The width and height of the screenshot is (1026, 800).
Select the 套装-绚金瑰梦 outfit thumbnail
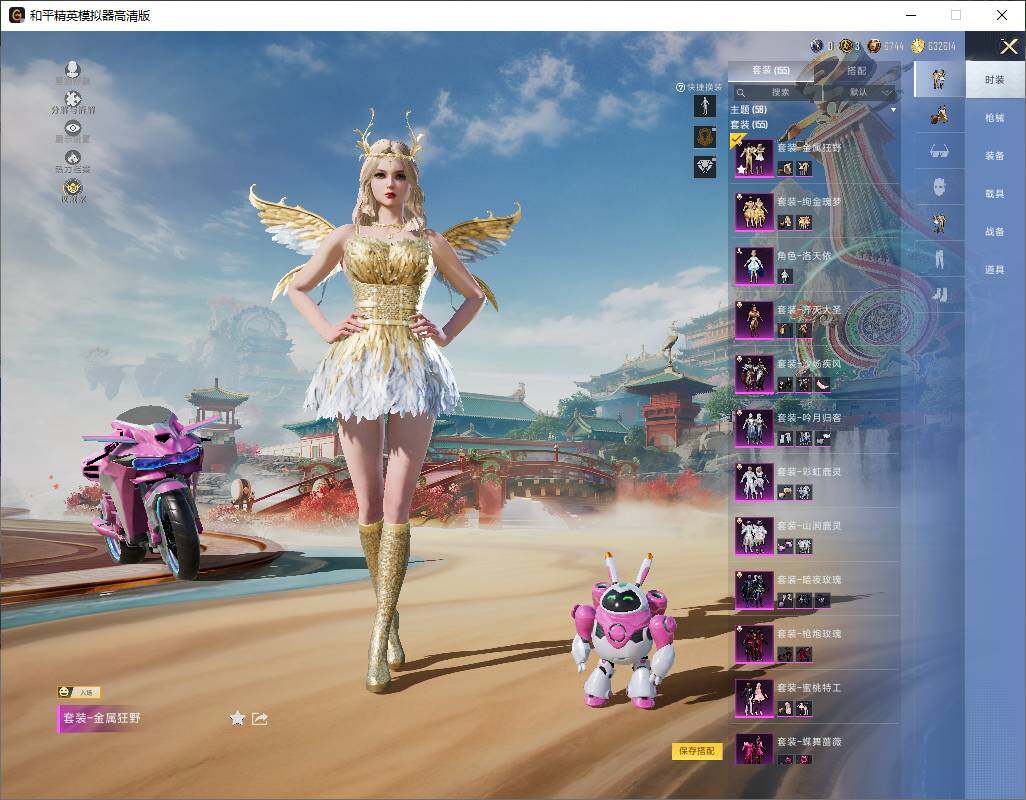[x=754, y=212]
